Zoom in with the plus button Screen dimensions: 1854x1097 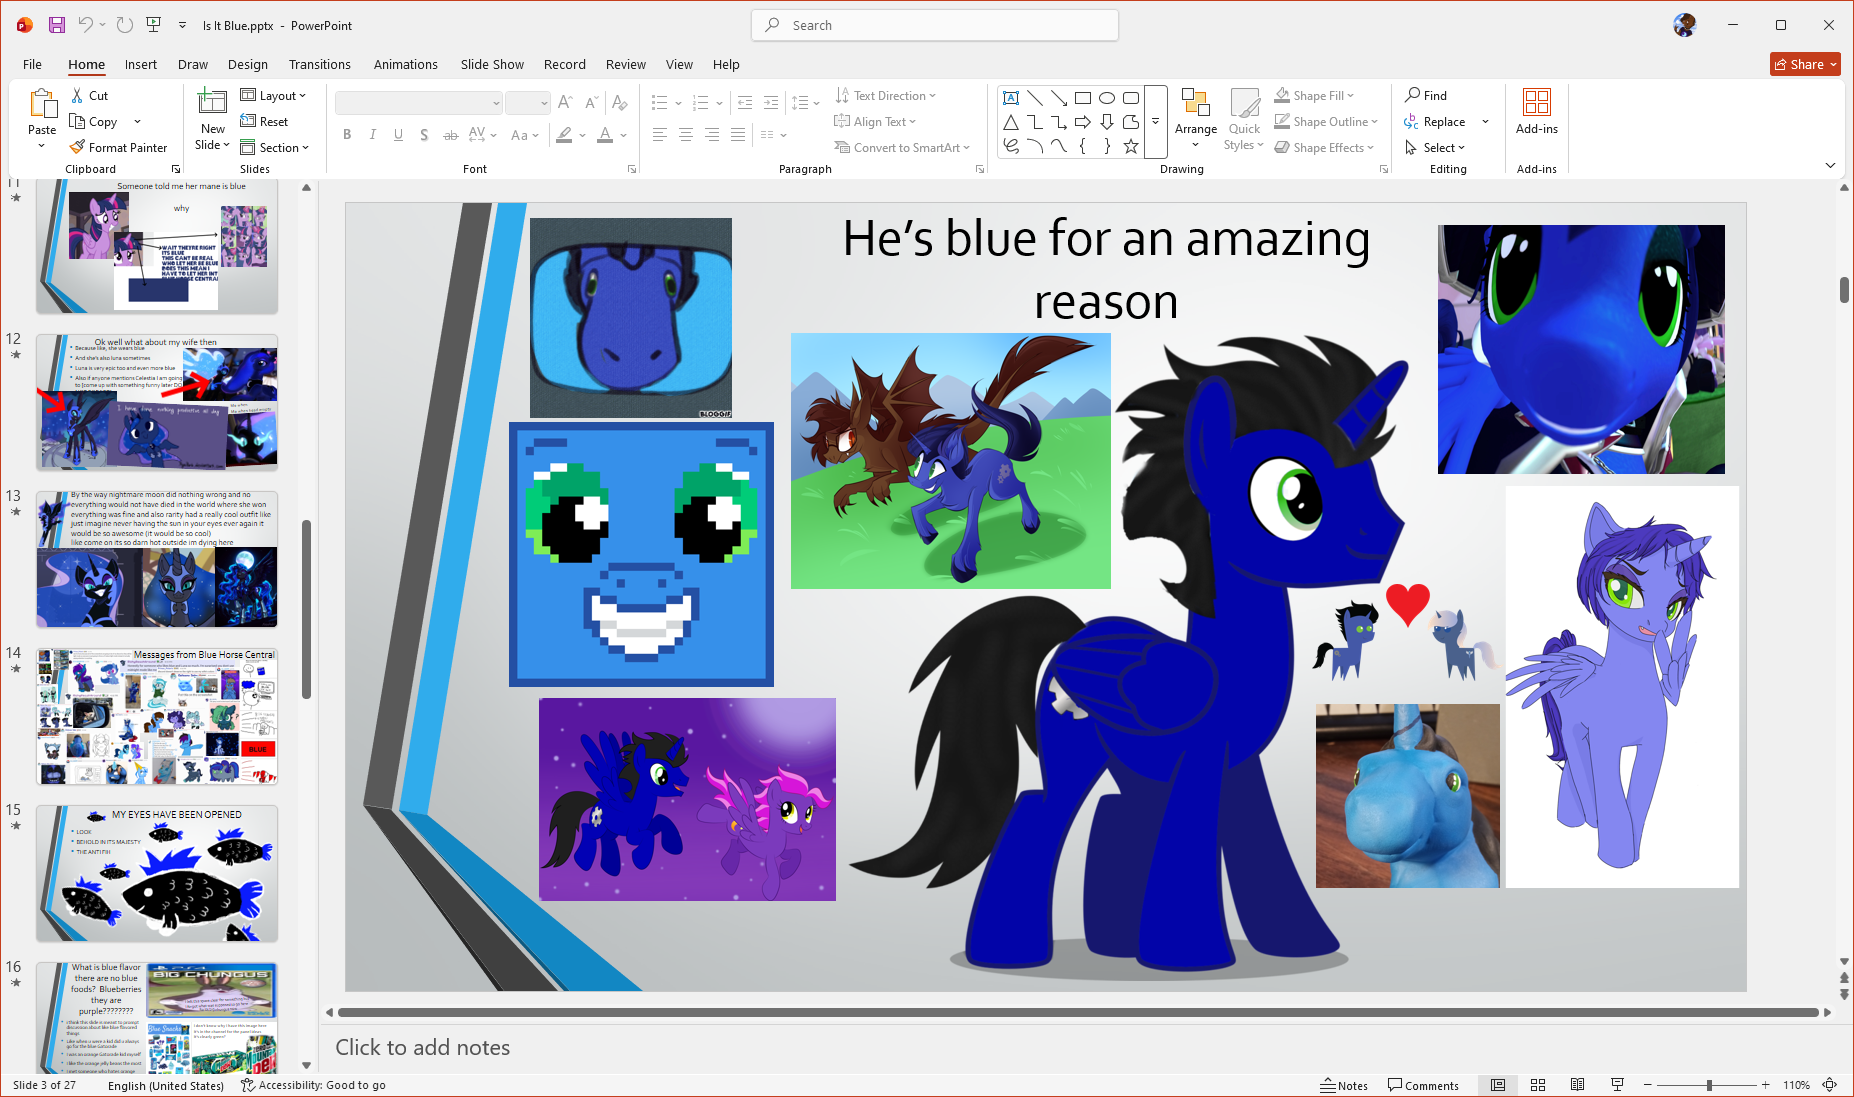[1766, 1085]
